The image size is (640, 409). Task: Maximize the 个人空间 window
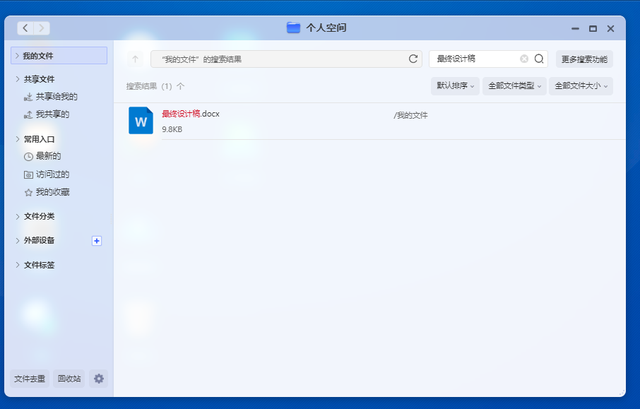pyautogui.click(x=593, y=29)
